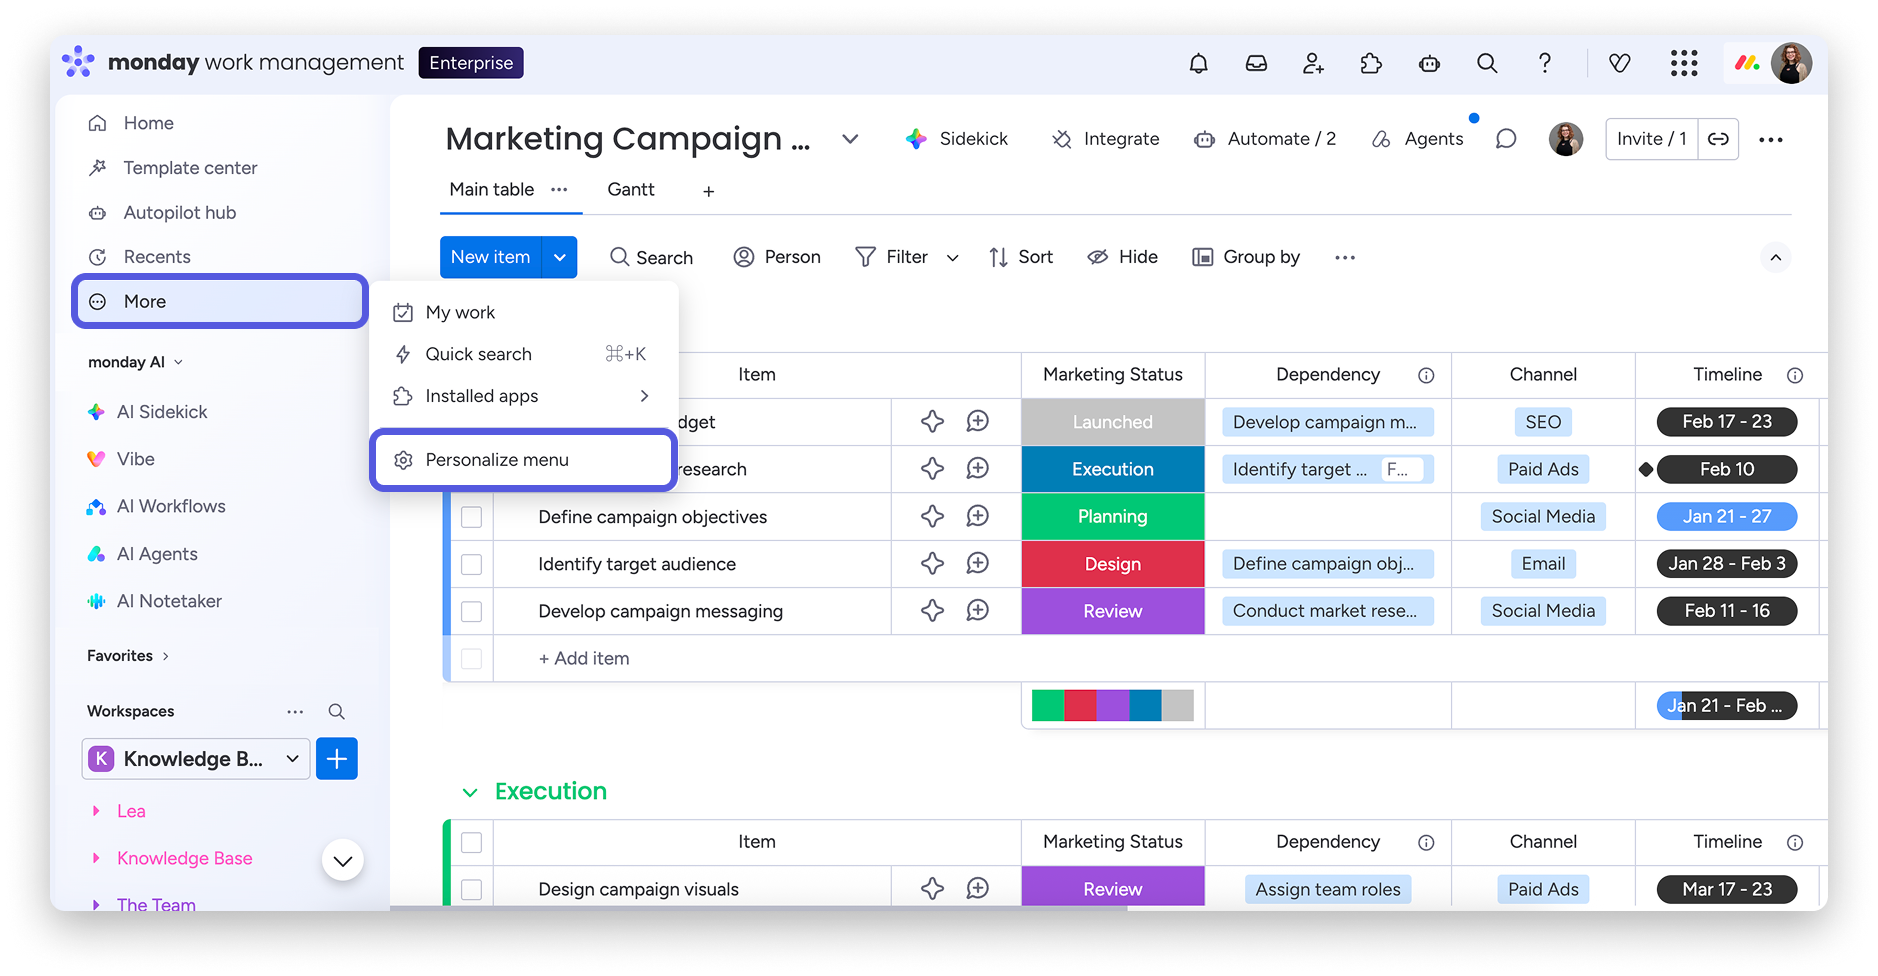Open the inbox tray icon
1878x976 pixels.
(x=1256, y=64)
